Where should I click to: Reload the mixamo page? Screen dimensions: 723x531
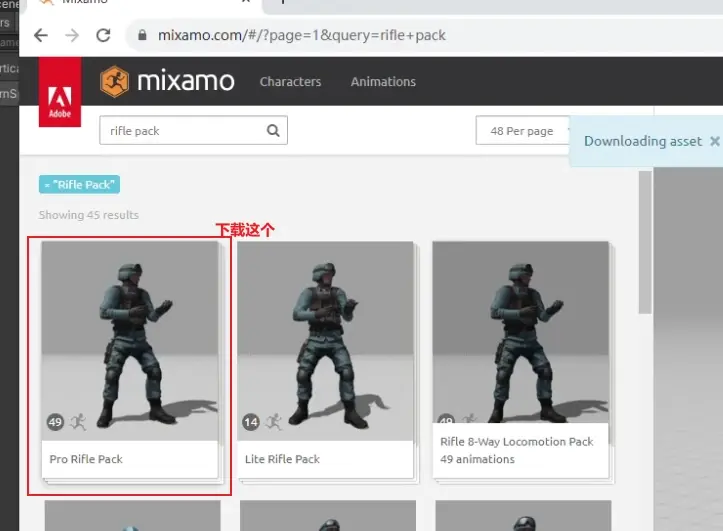[x=103, y=35]
